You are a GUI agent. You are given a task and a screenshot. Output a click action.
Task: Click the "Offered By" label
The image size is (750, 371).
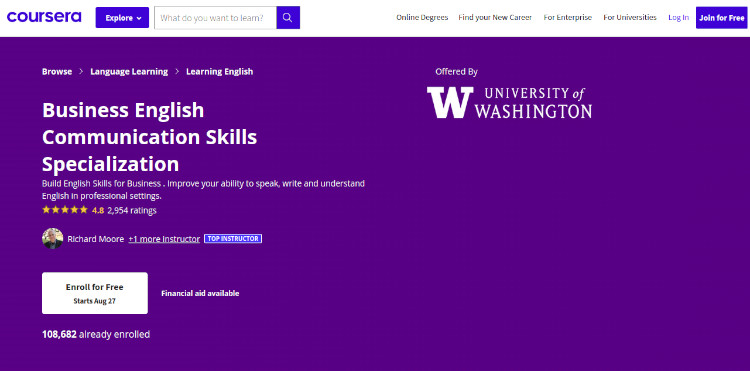456,72
